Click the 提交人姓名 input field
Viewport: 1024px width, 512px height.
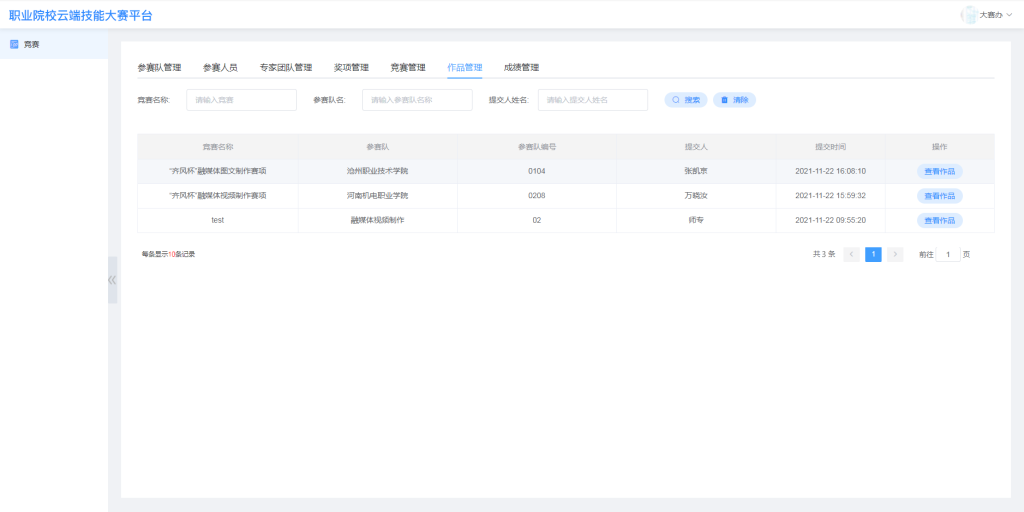pos(593,100)
